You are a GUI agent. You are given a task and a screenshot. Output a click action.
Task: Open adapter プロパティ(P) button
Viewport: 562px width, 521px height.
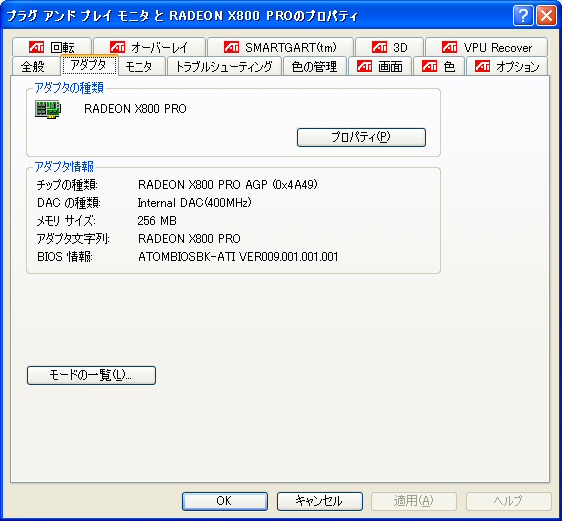(x=361, y=137)
